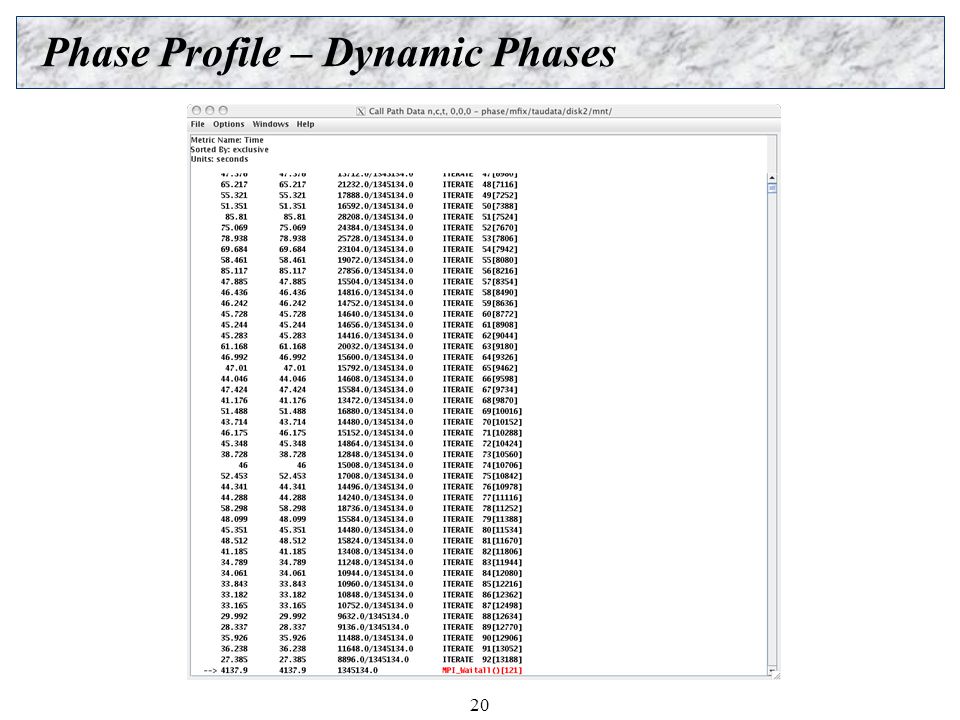The width and height of the screenshot is (960, 720).
Task: Select row ITERATE 62[9044]
Action: [369, 336]
